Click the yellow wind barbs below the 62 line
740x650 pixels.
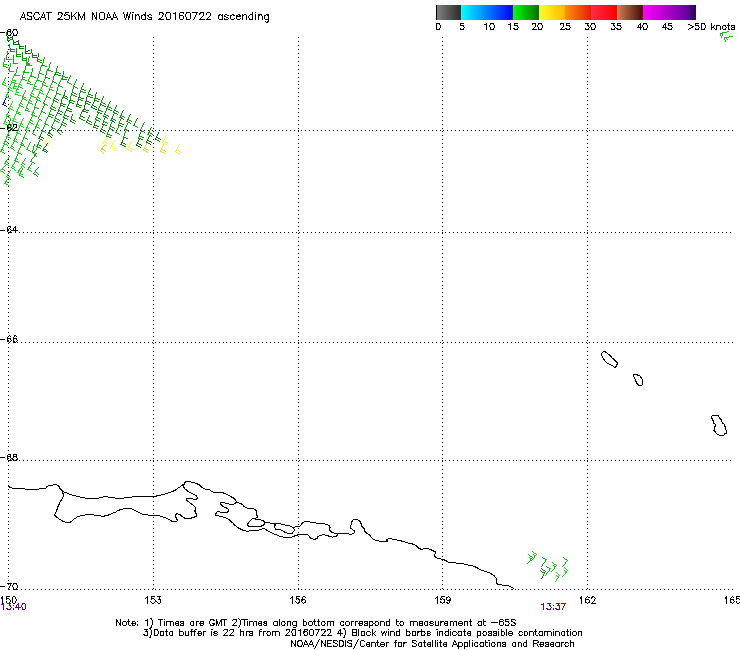140,146
